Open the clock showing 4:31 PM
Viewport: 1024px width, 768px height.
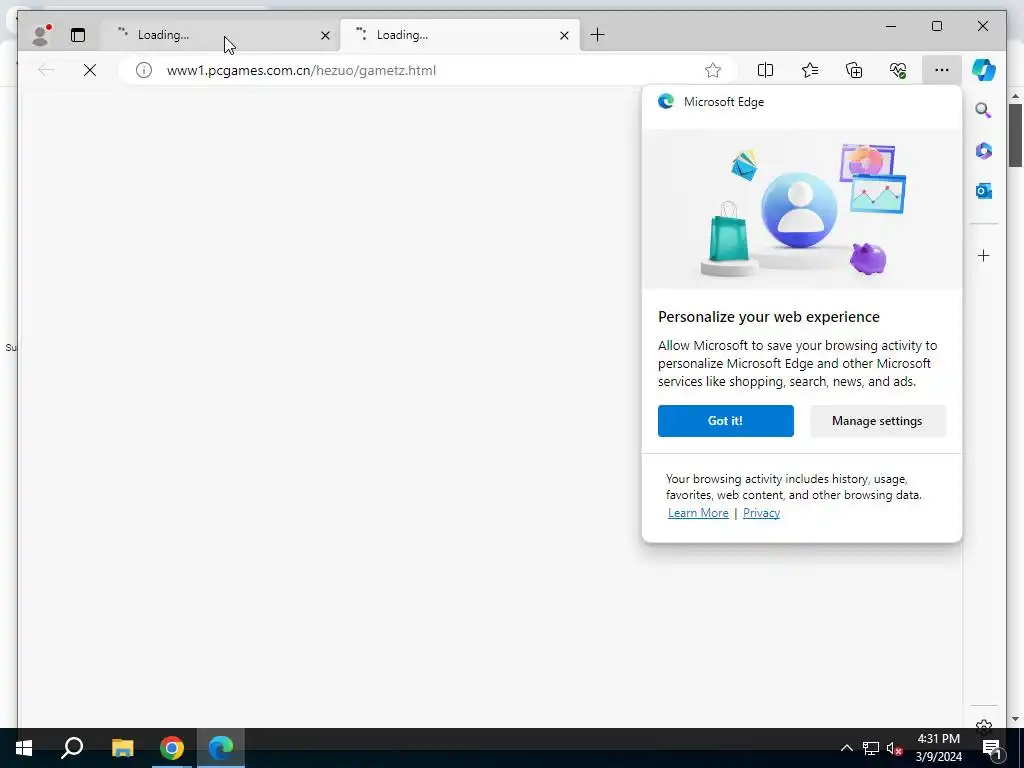pyautogui.click(x=938, y=748)
